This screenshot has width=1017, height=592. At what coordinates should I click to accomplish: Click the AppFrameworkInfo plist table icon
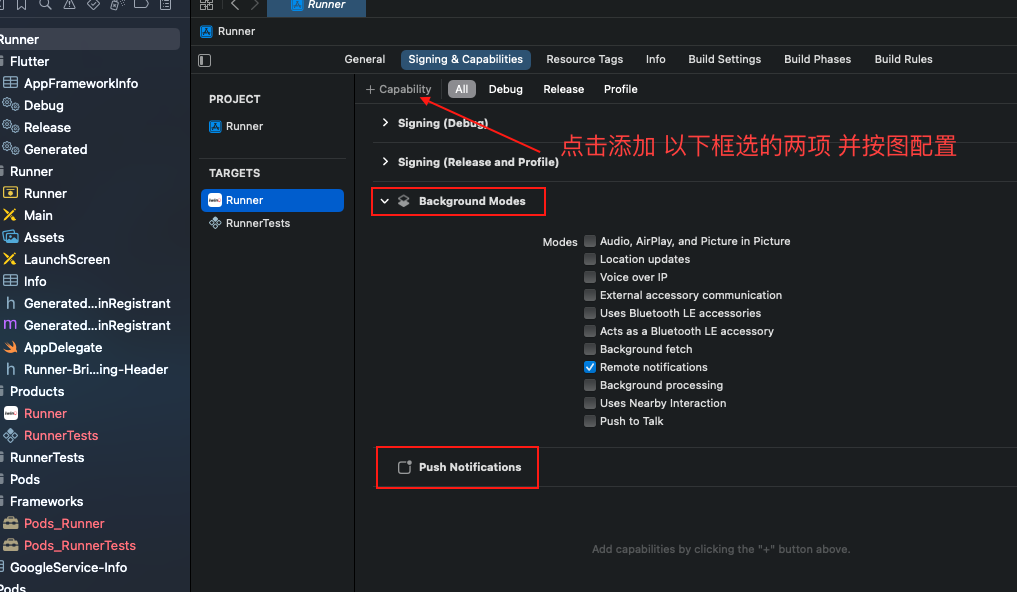pos(10,83)
